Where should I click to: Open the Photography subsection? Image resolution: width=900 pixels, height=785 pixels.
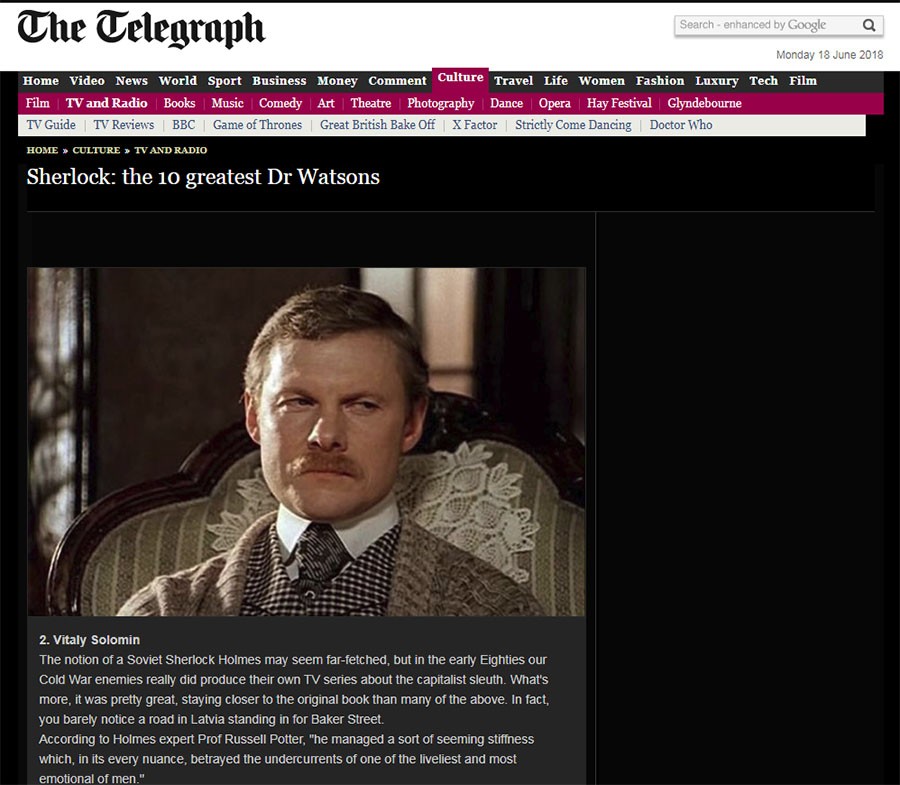(x=440, y=103)
